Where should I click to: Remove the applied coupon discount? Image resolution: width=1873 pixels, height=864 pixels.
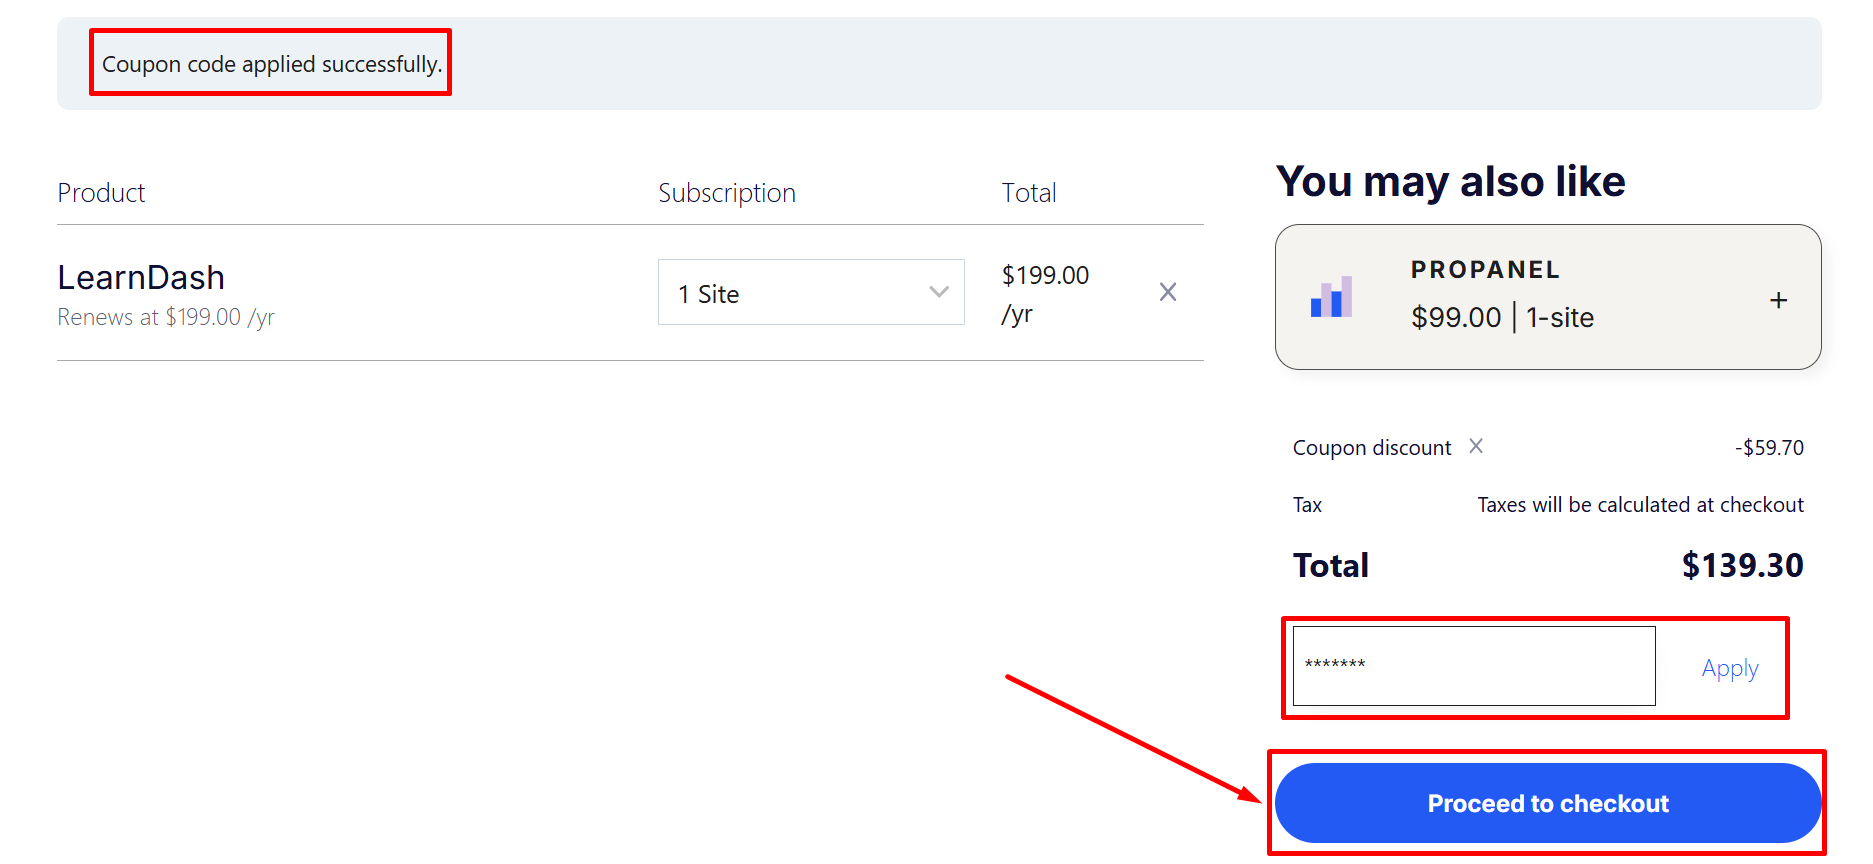click(x=1476, y=446)
